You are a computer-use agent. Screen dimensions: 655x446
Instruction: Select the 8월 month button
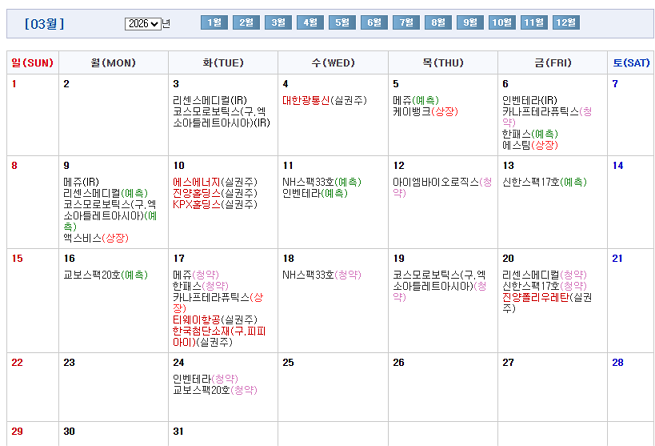coord(438,23)
